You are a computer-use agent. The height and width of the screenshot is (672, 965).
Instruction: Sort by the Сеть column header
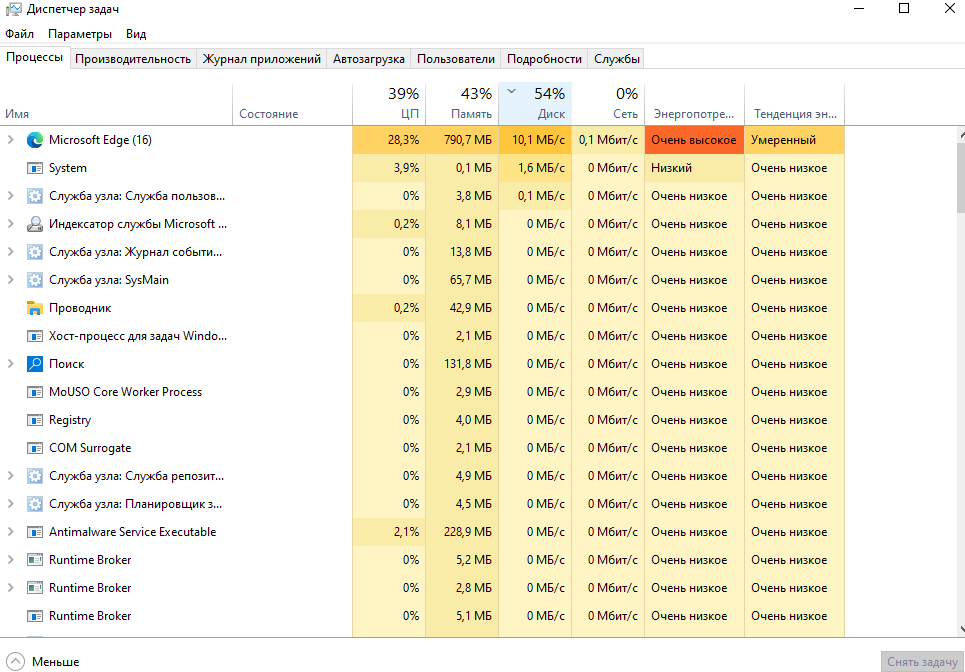pos(608,105)
